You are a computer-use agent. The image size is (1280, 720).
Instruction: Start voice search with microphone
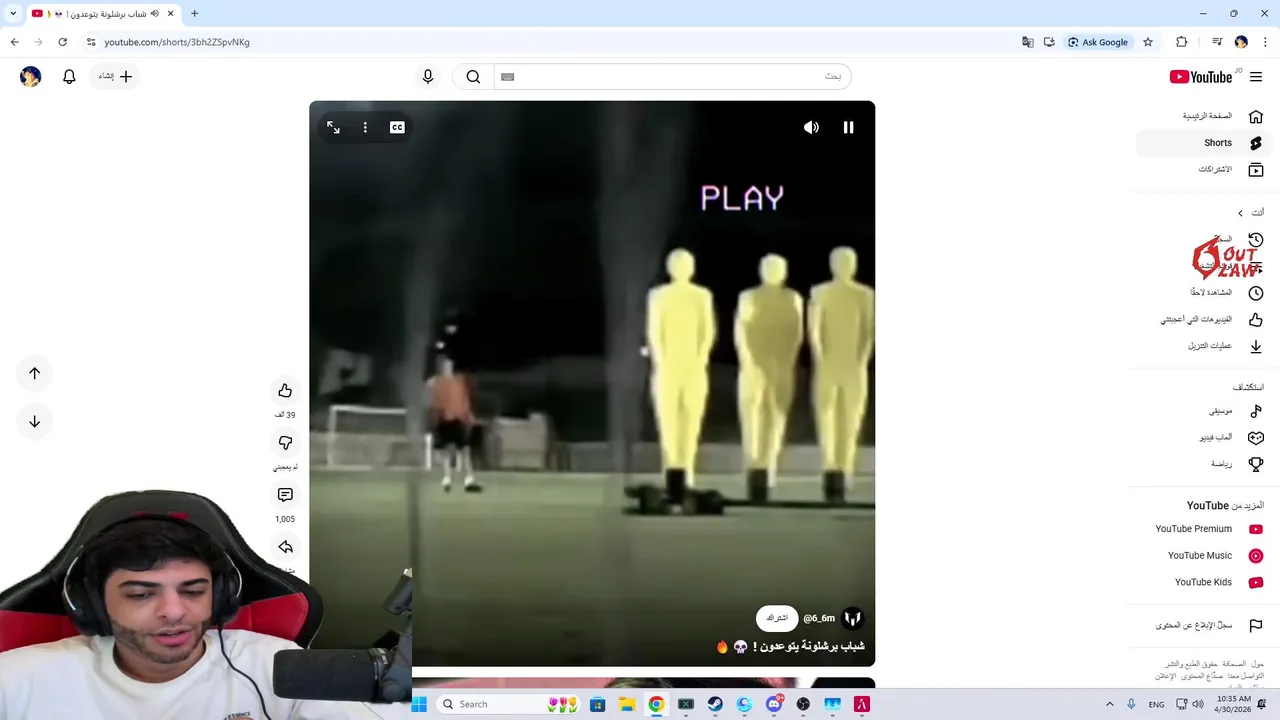[x=428, y=76]
